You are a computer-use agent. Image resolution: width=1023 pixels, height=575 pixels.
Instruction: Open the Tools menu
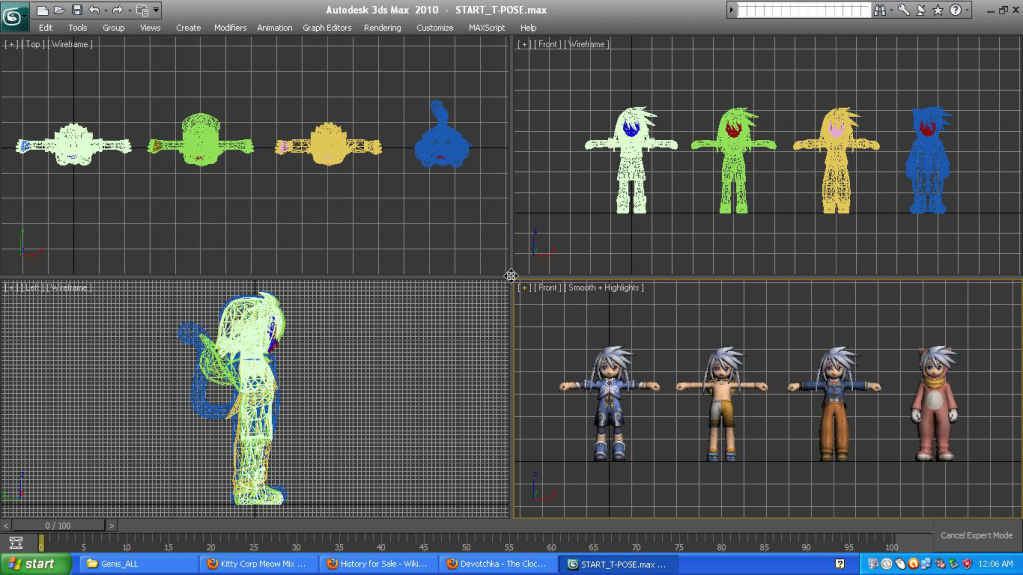click(x=78, y=28)
